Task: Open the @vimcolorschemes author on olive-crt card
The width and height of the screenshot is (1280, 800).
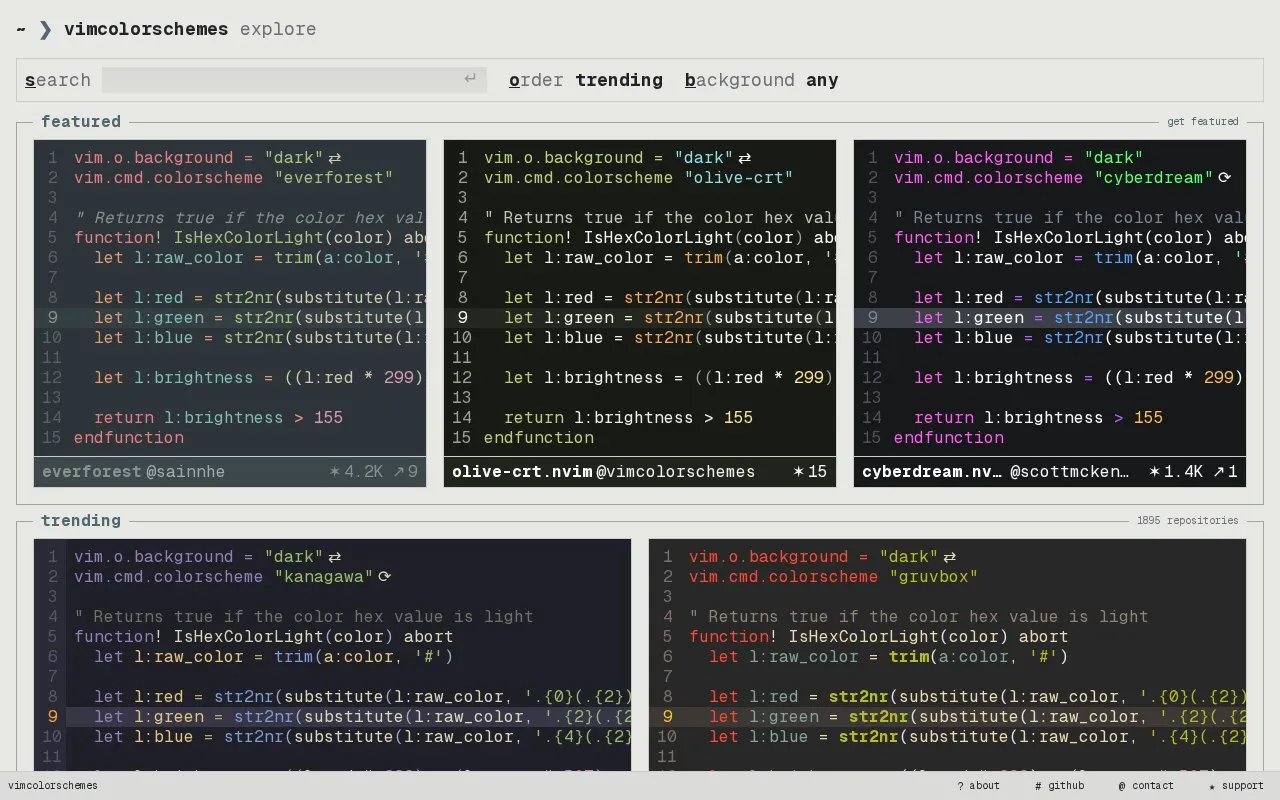Action: pos(676,471)
